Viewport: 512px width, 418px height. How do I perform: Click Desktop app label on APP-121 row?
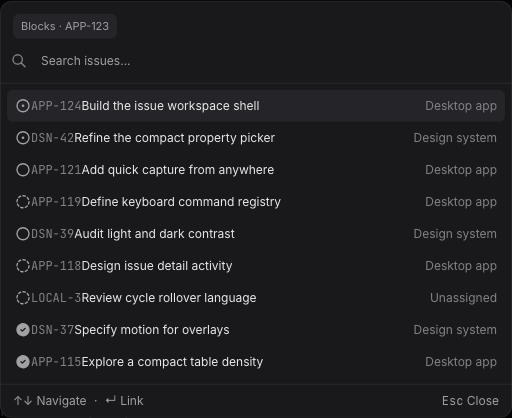tap(461, 170)
